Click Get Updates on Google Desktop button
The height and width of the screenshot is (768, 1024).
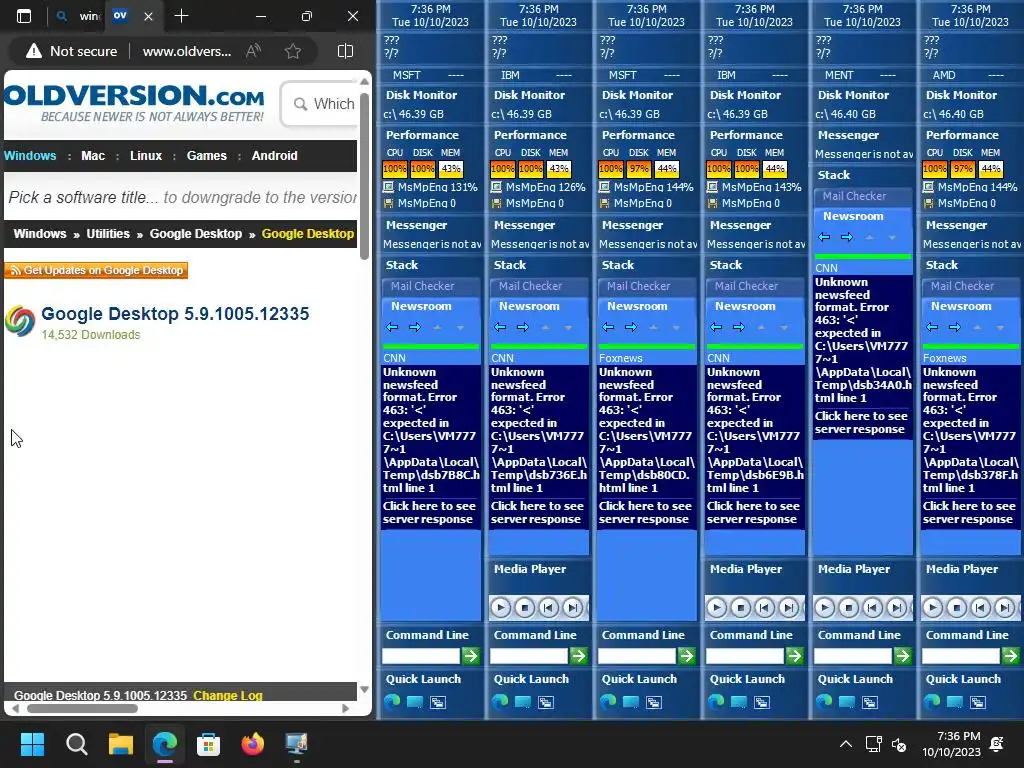pyautogui.click(x=96, y=270)
